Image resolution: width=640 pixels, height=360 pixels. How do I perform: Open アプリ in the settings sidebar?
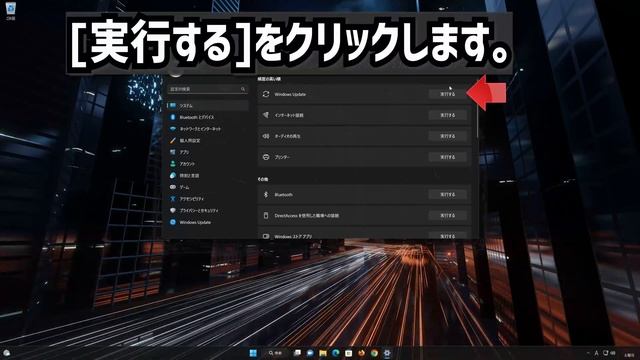tap(208, 152)
